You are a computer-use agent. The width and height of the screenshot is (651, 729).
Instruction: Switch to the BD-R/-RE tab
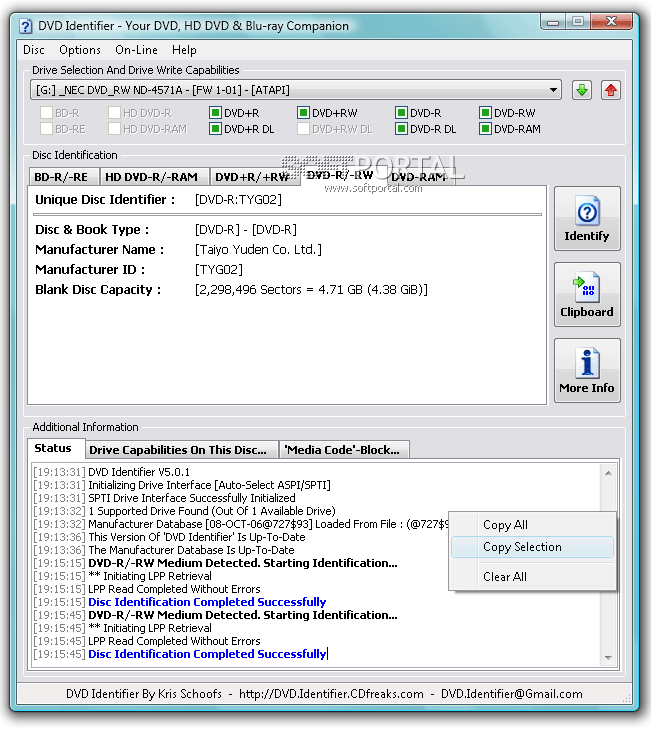point(64,177)
